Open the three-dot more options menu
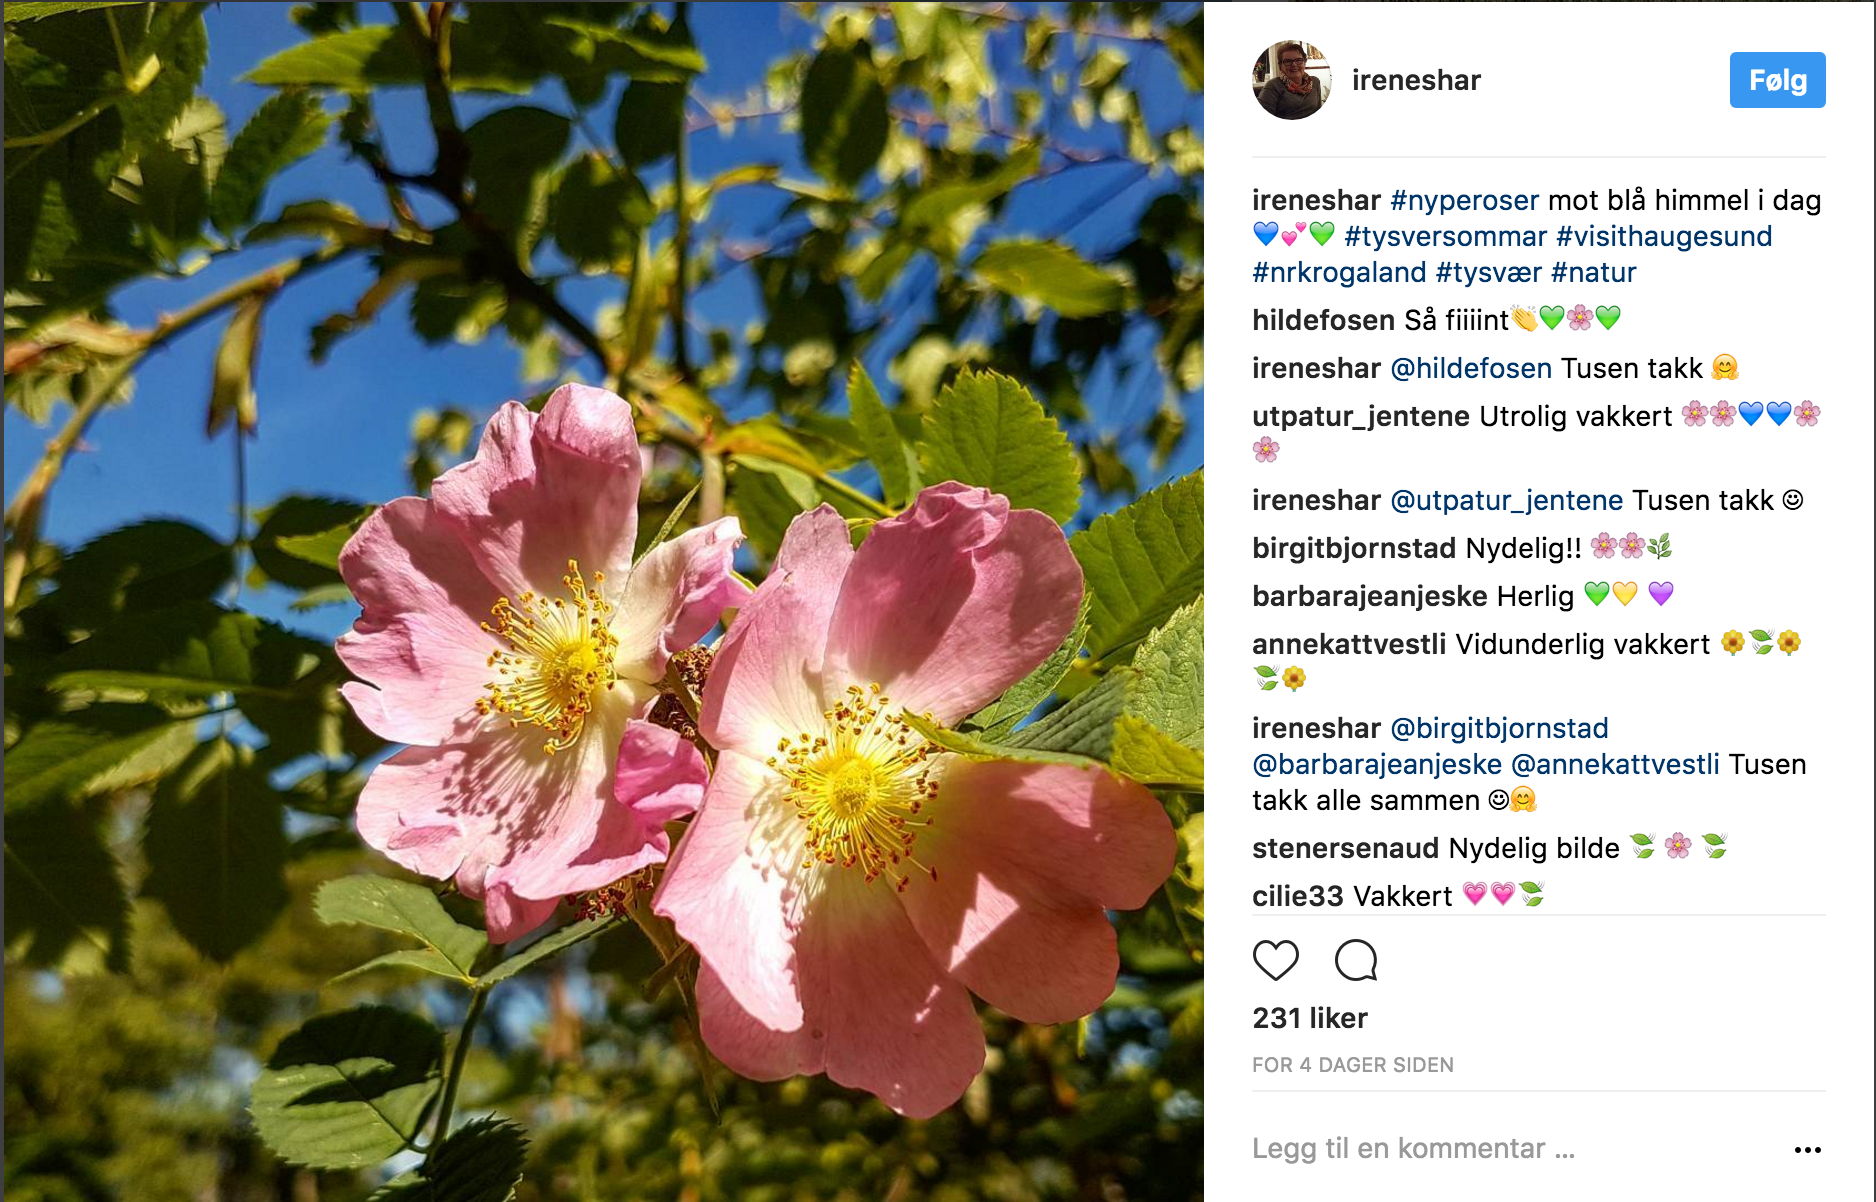This screenshot has height=1202, width=1876. 1807,1150
